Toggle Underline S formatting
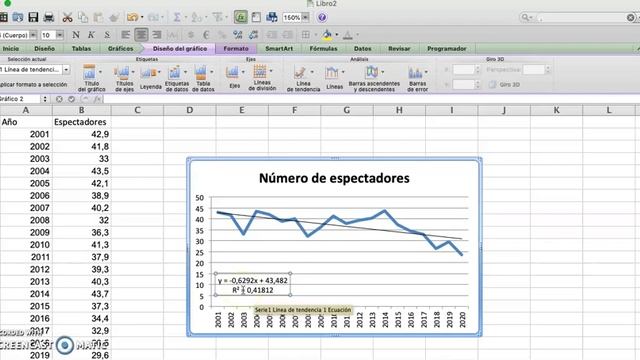This screenshot has height=360, width=640. 107,35
